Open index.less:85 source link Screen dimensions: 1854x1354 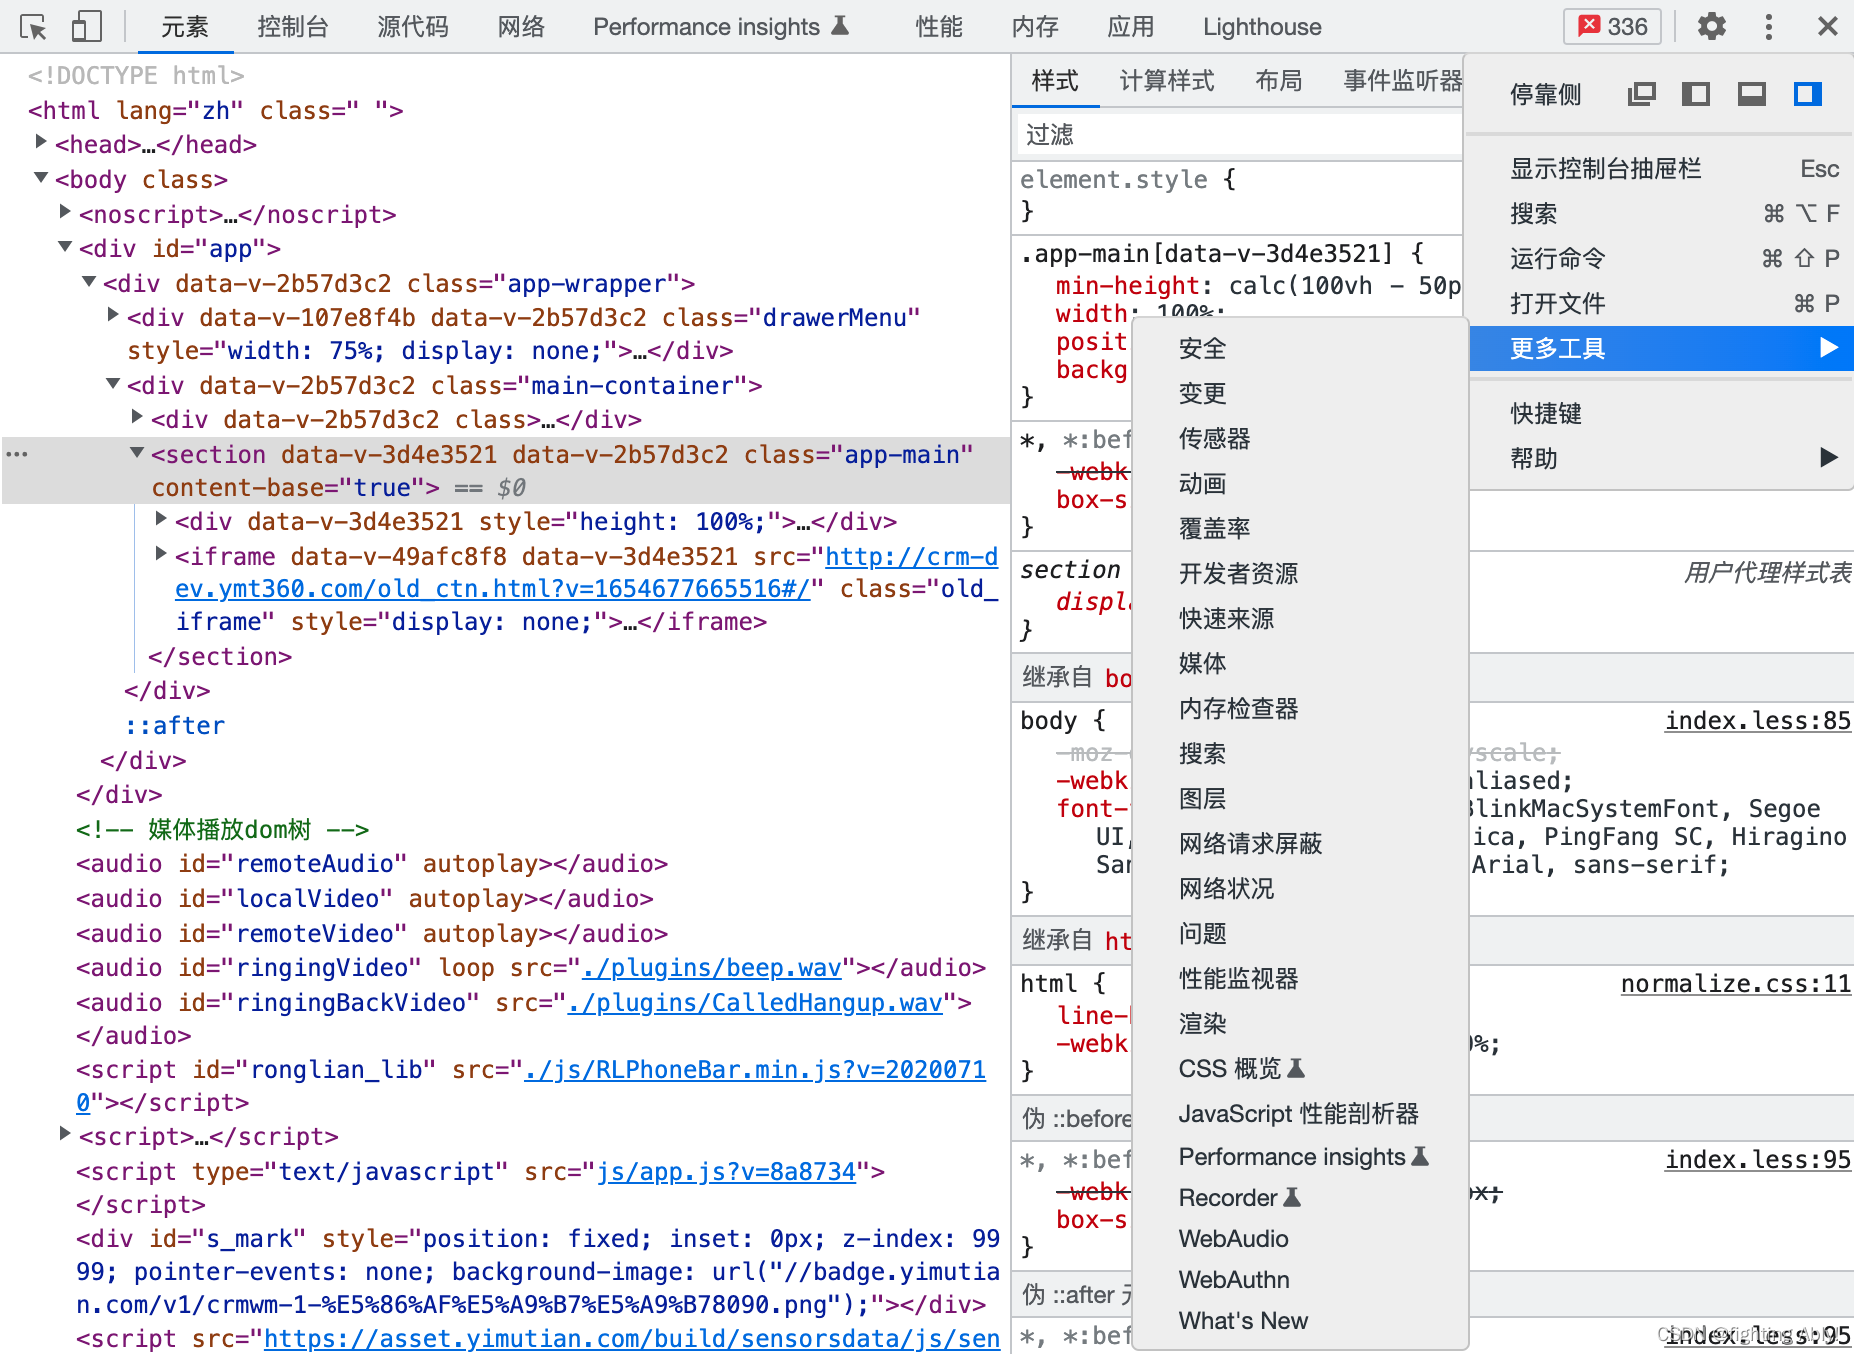pyautogui.click(x=1758, y=721)
